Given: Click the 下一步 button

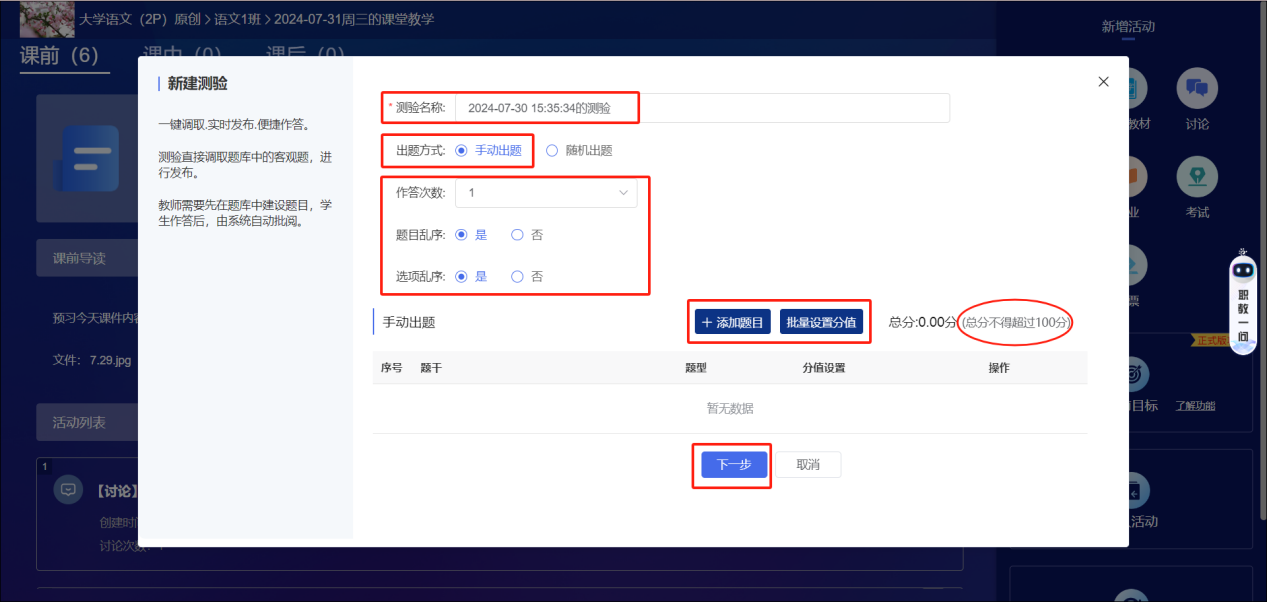Looking at the screenshot, I should pyautogui.click(x=733, y=465).
